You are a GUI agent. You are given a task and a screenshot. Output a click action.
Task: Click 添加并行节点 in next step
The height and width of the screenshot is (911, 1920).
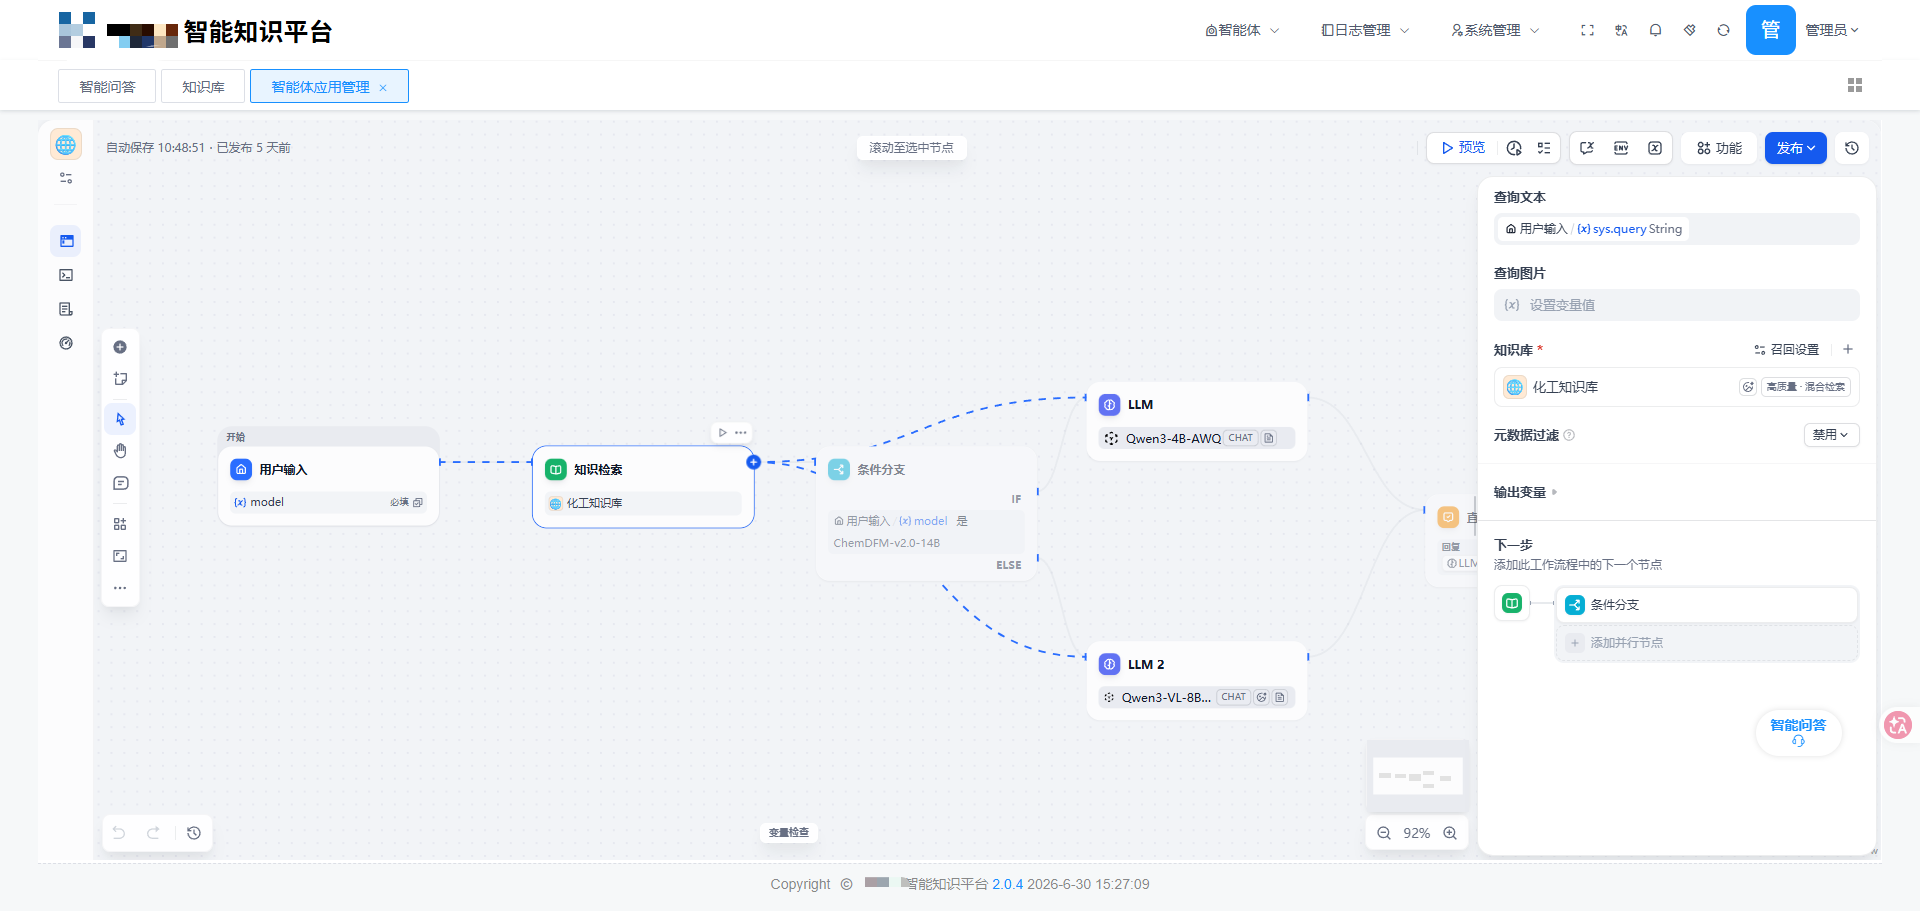point(1707,643)
